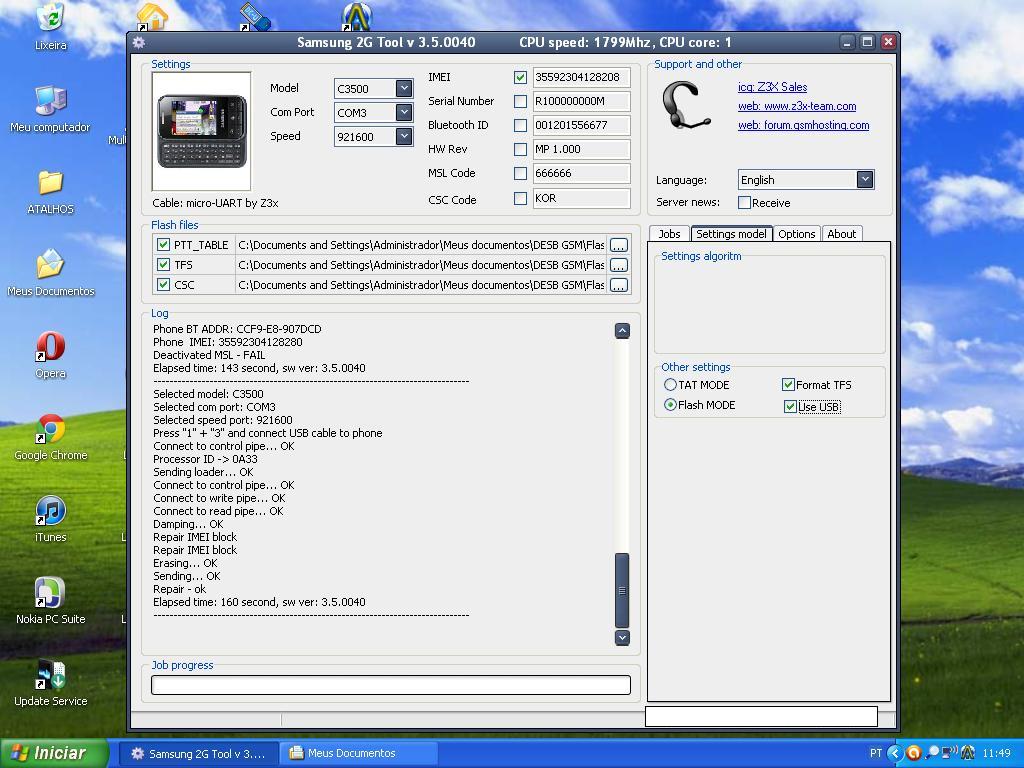Switch to the Jobs tab
Image resolution: width=1024 pixels, height=768 pixels.
(669, 234)
